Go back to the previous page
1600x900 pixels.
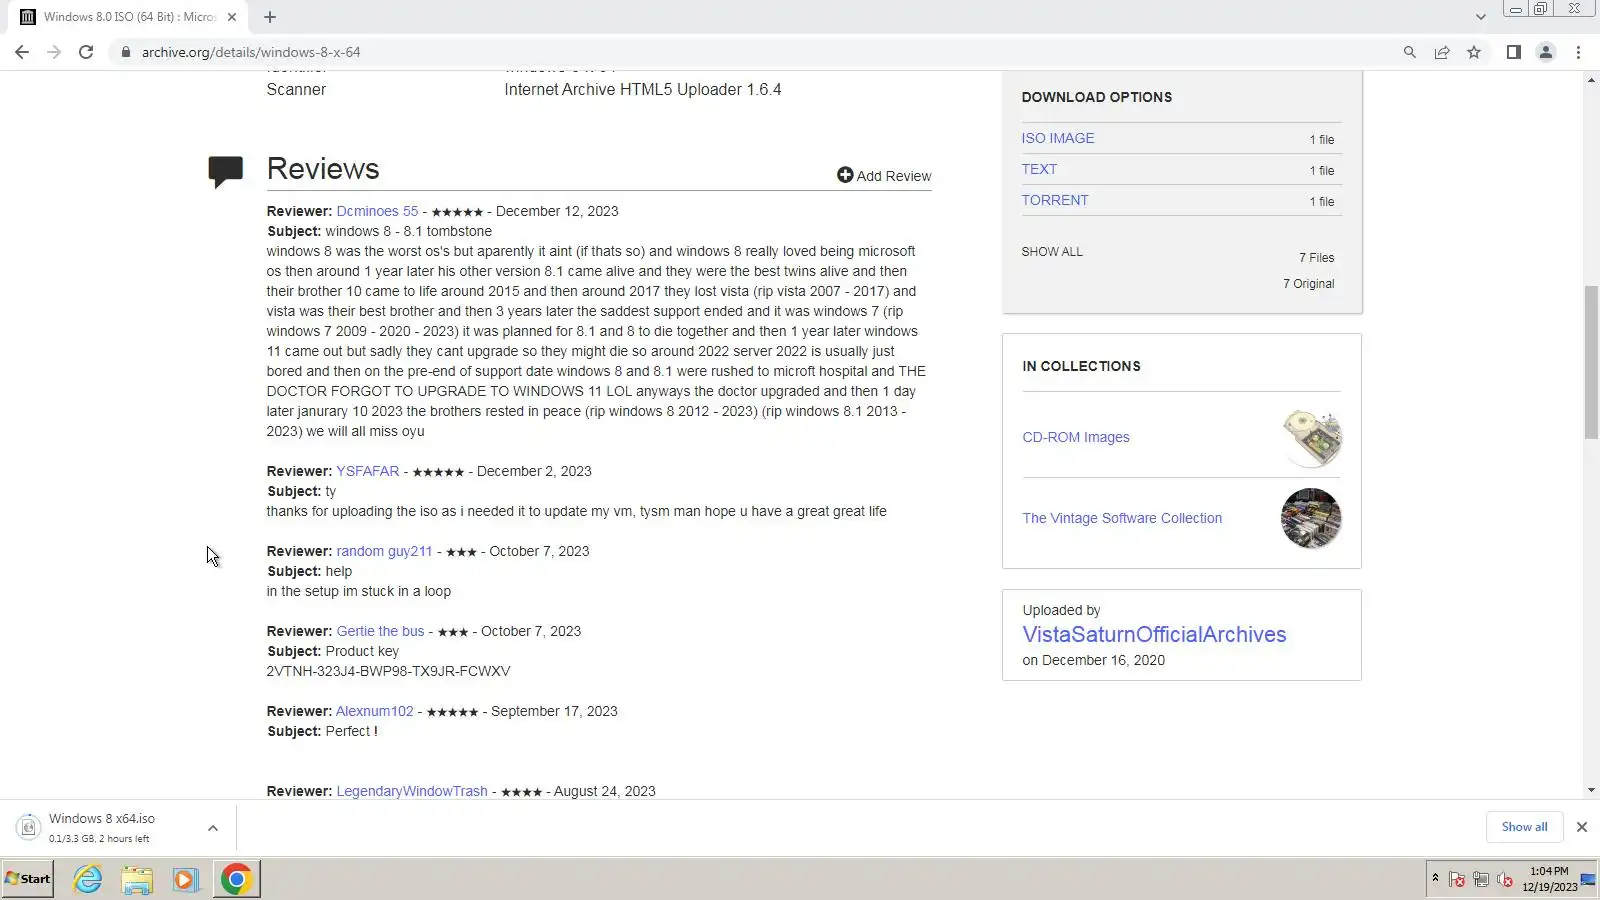point(22,52)
